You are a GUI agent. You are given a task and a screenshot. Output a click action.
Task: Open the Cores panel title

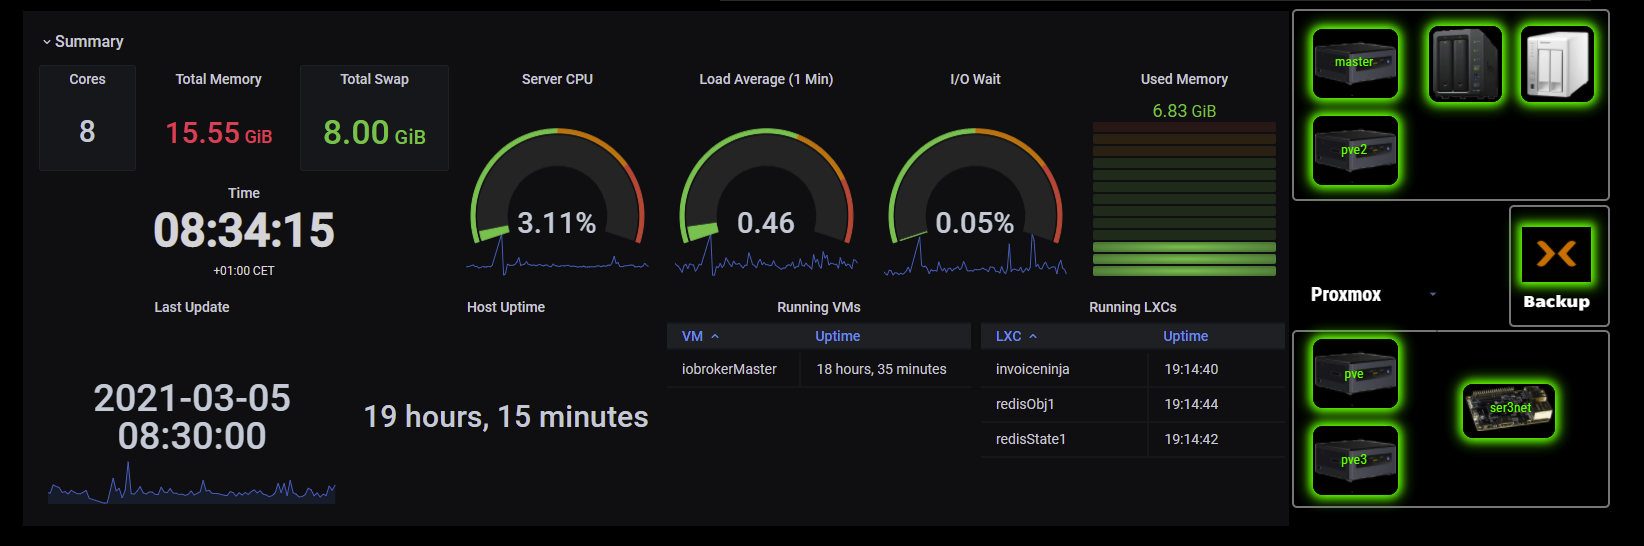(x=87, y=79)
